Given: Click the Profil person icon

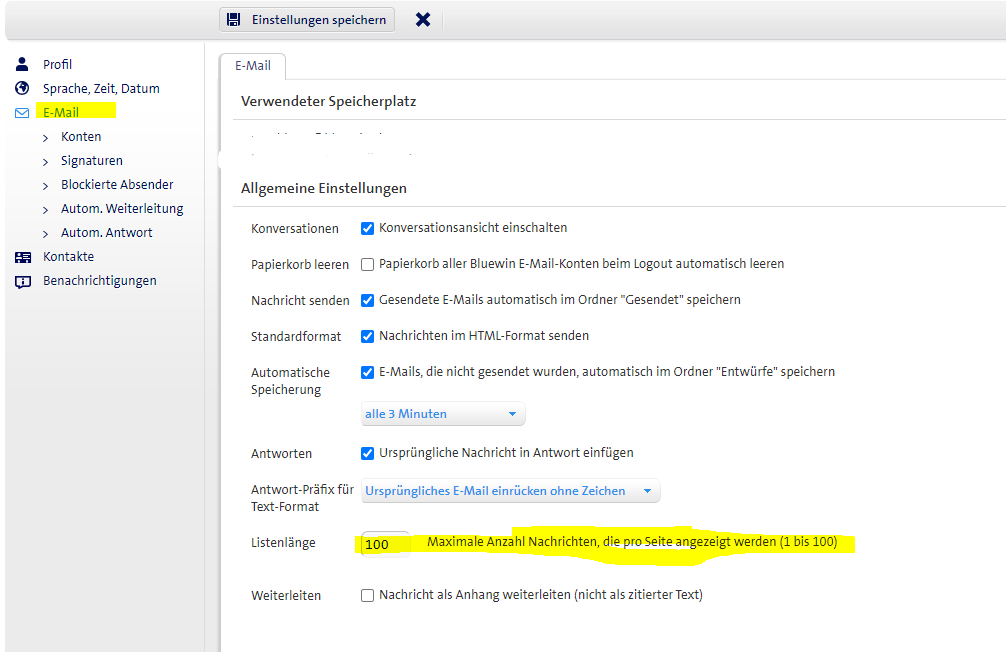Looking at the screenshot, I should click(22, 64).
